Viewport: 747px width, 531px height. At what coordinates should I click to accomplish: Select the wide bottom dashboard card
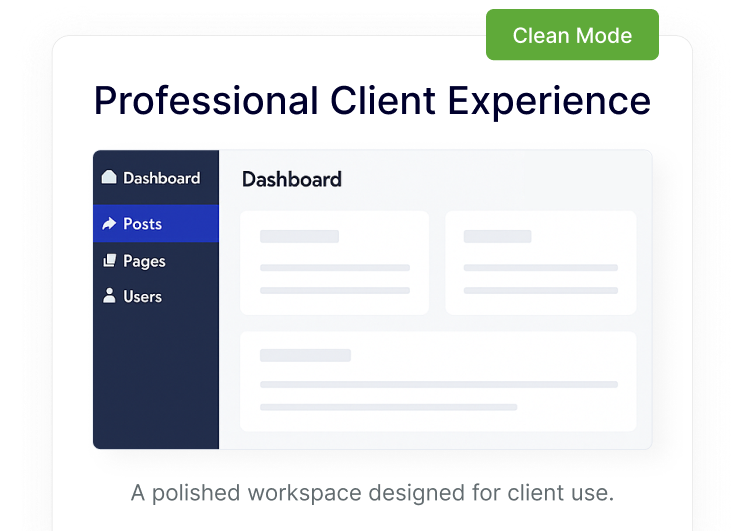point(437,381)
